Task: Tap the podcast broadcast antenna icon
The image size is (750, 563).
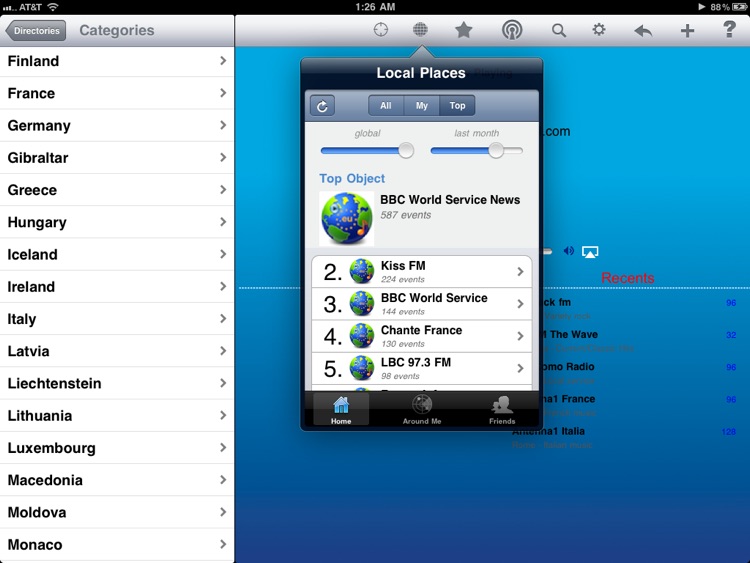Action: coord(512,30)
